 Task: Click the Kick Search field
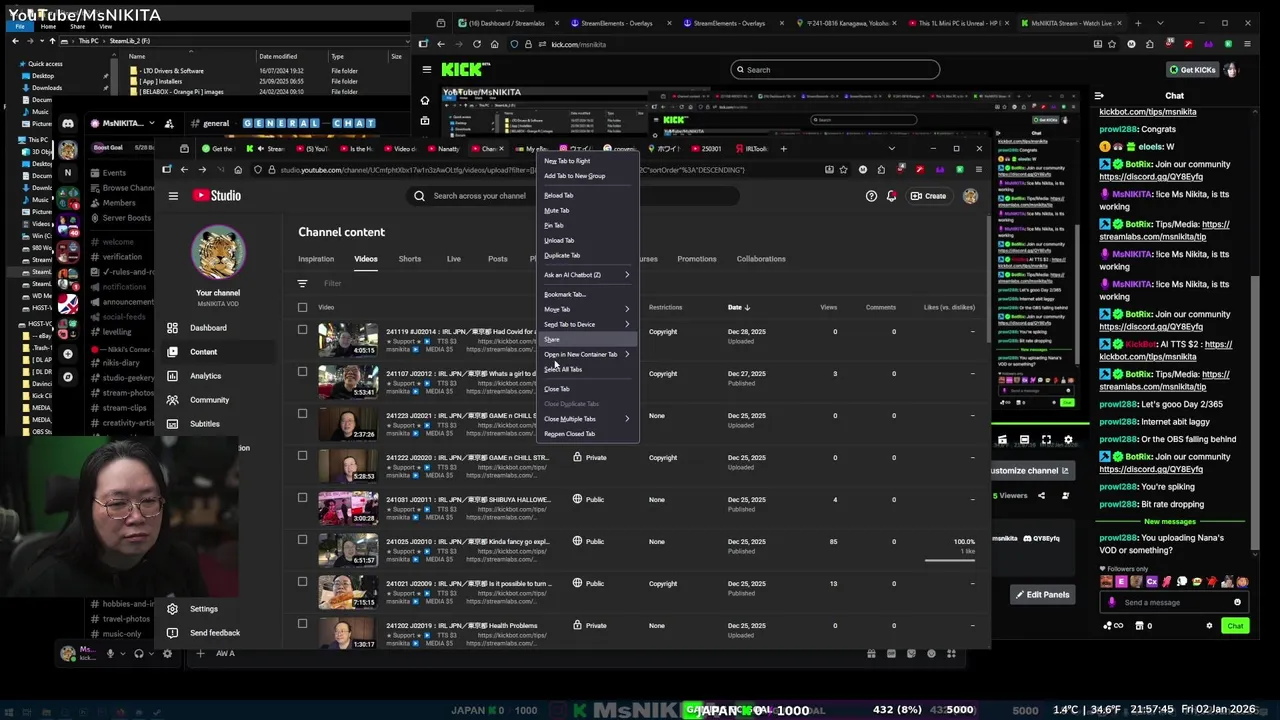[835, 70]
